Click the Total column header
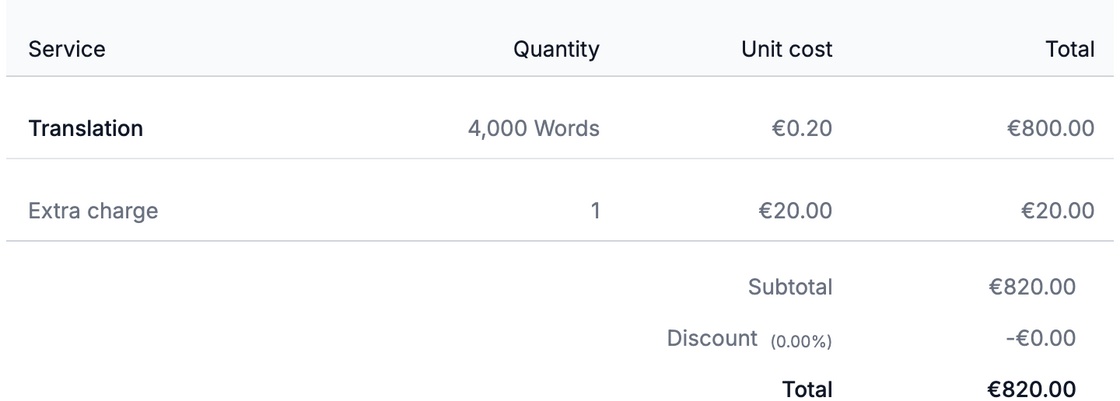The height and width of the screenshot is (401, 1120). point(1069,49)
